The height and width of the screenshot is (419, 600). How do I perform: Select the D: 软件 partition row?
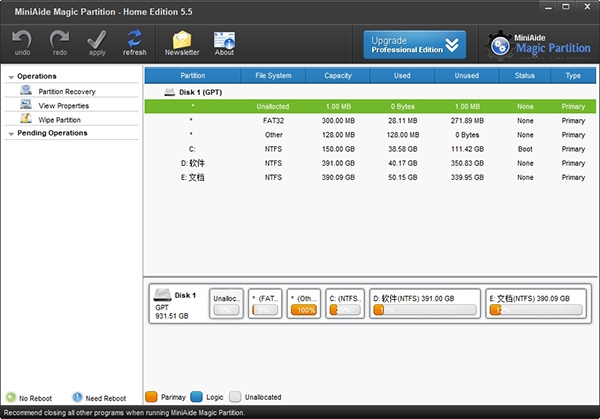pos(370,163)
